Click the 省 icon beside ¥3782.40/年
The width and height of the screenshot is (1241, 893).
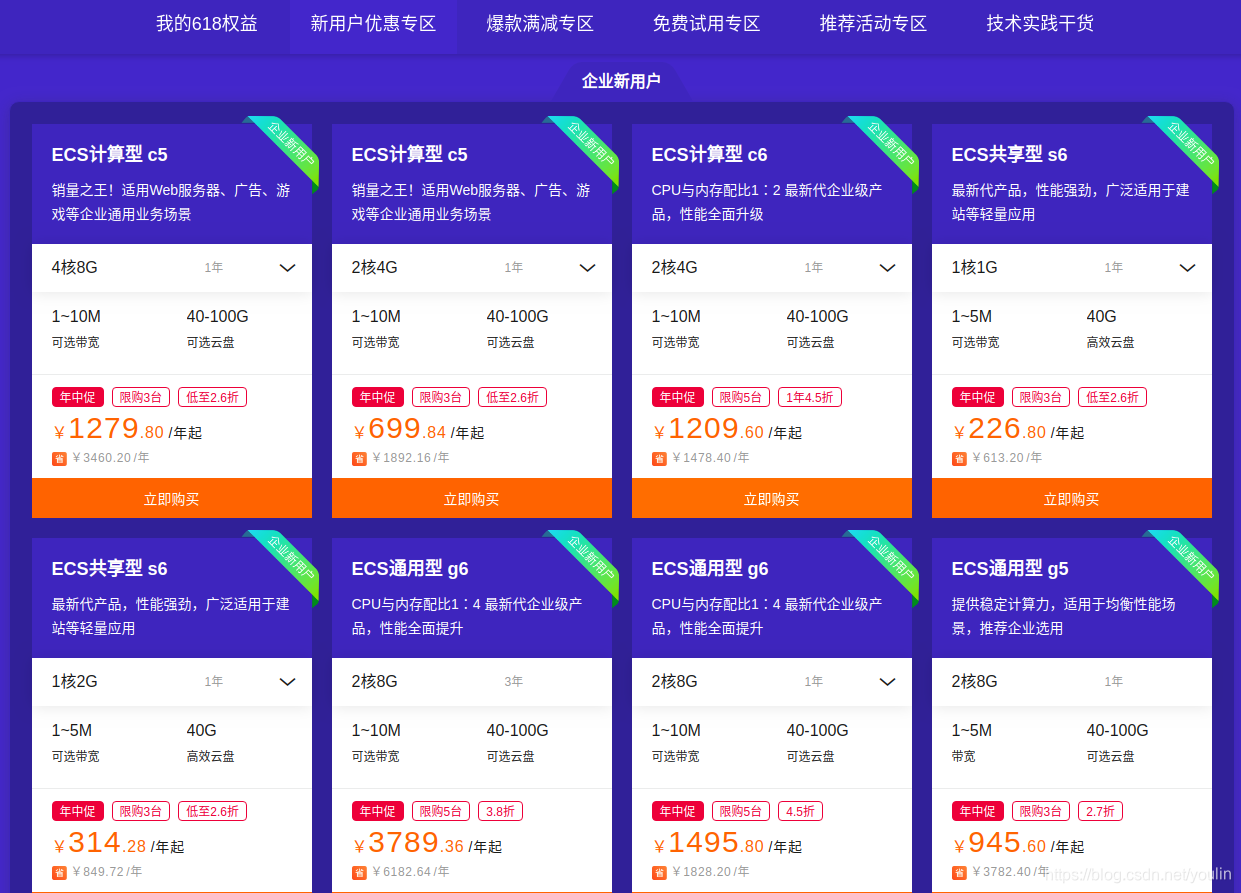pos(959,873)
